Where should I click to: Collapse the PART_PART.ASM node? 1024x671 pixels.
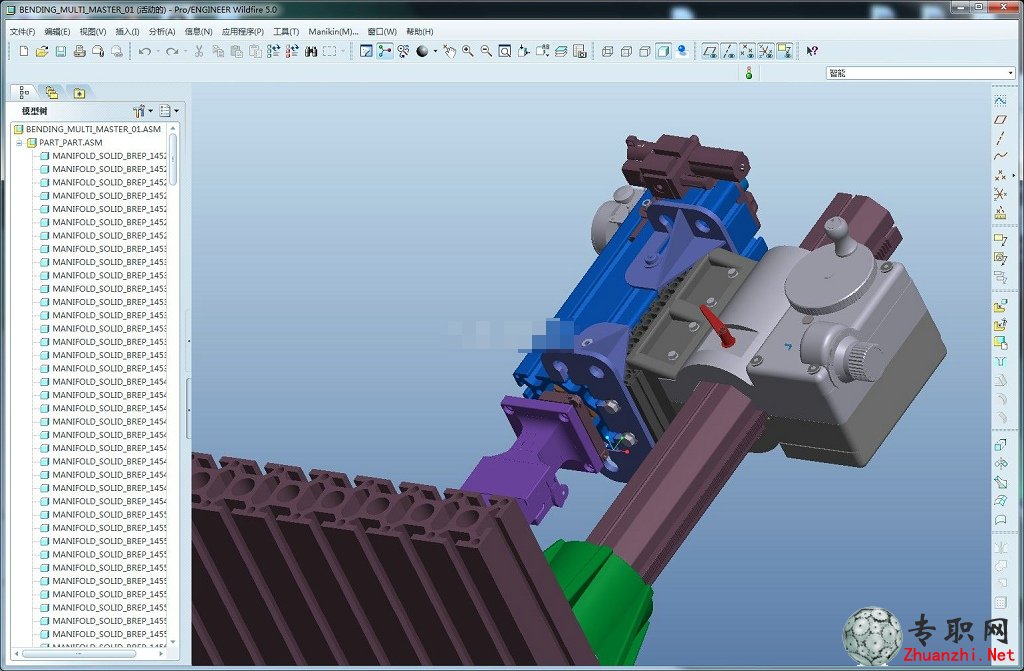click(19, 142)
